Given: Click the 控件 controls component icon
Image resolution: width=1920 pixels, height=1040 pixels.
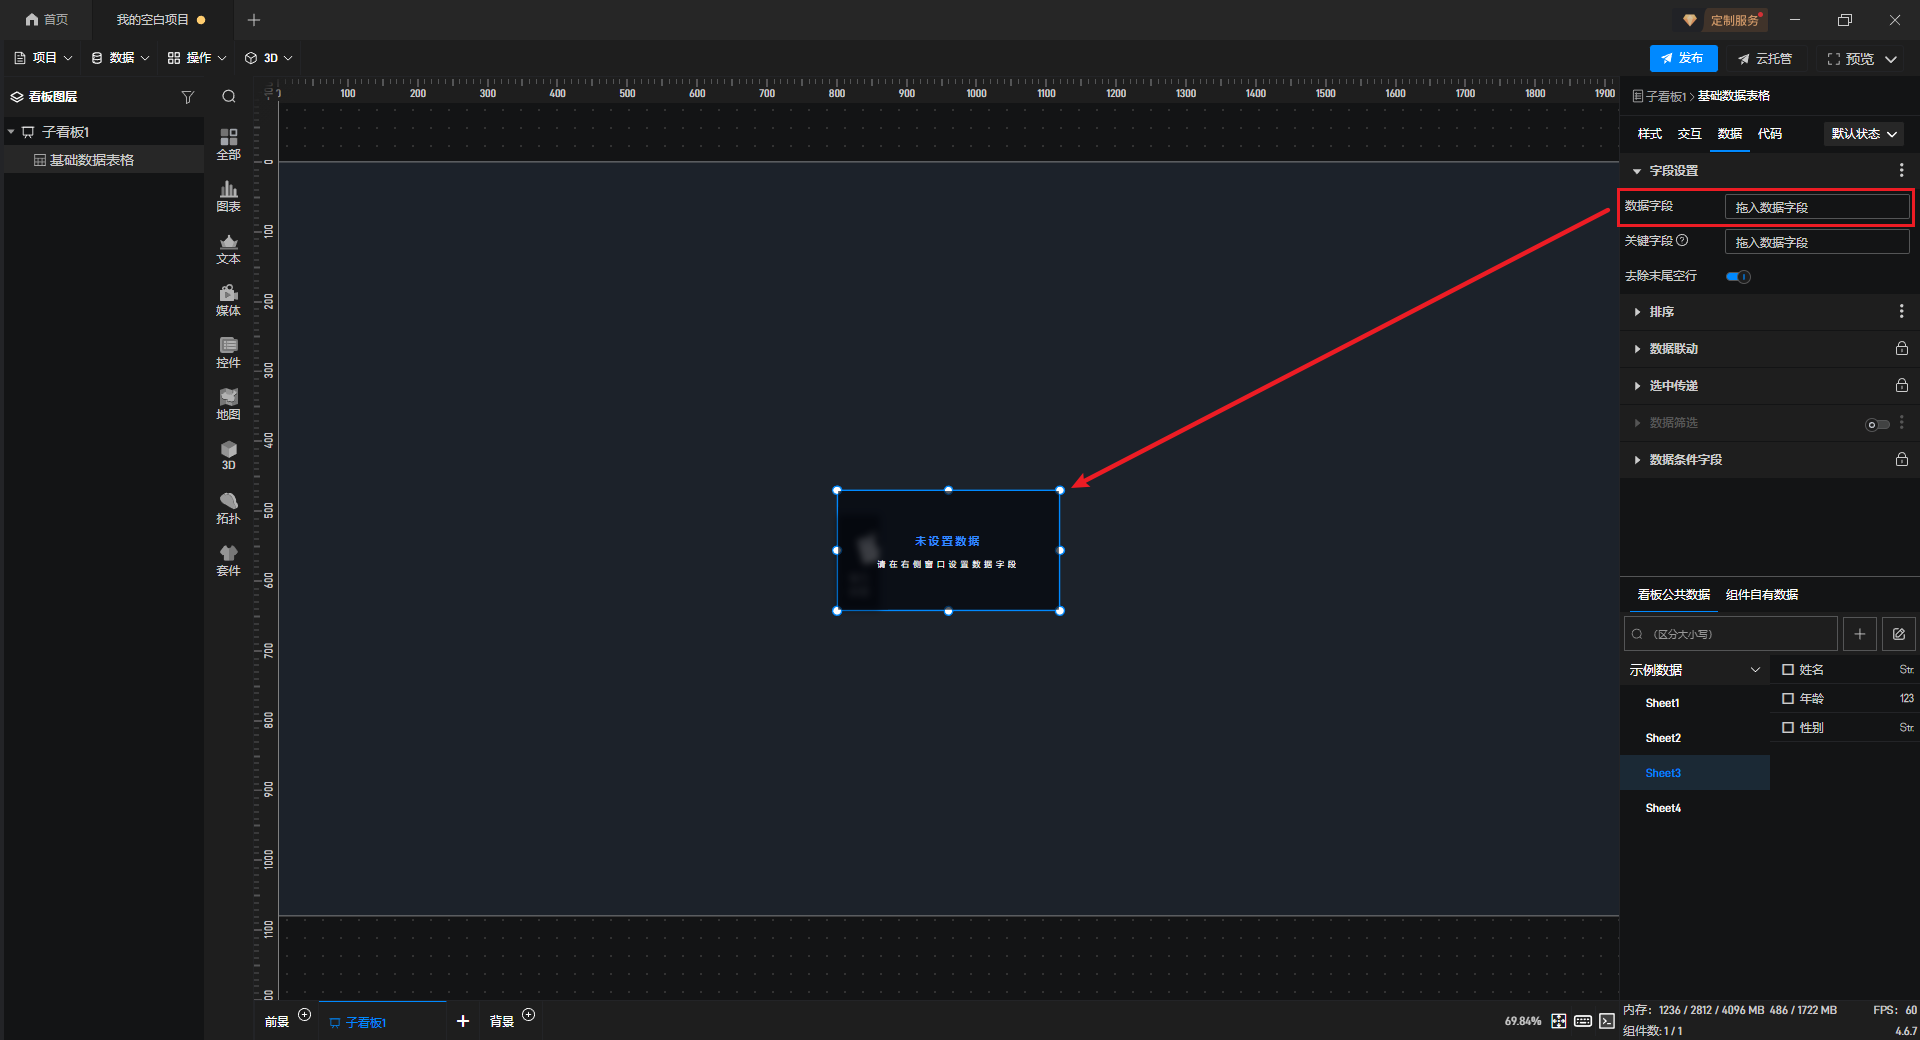Looking at the screenshot, I should click(x=228, y=351).
